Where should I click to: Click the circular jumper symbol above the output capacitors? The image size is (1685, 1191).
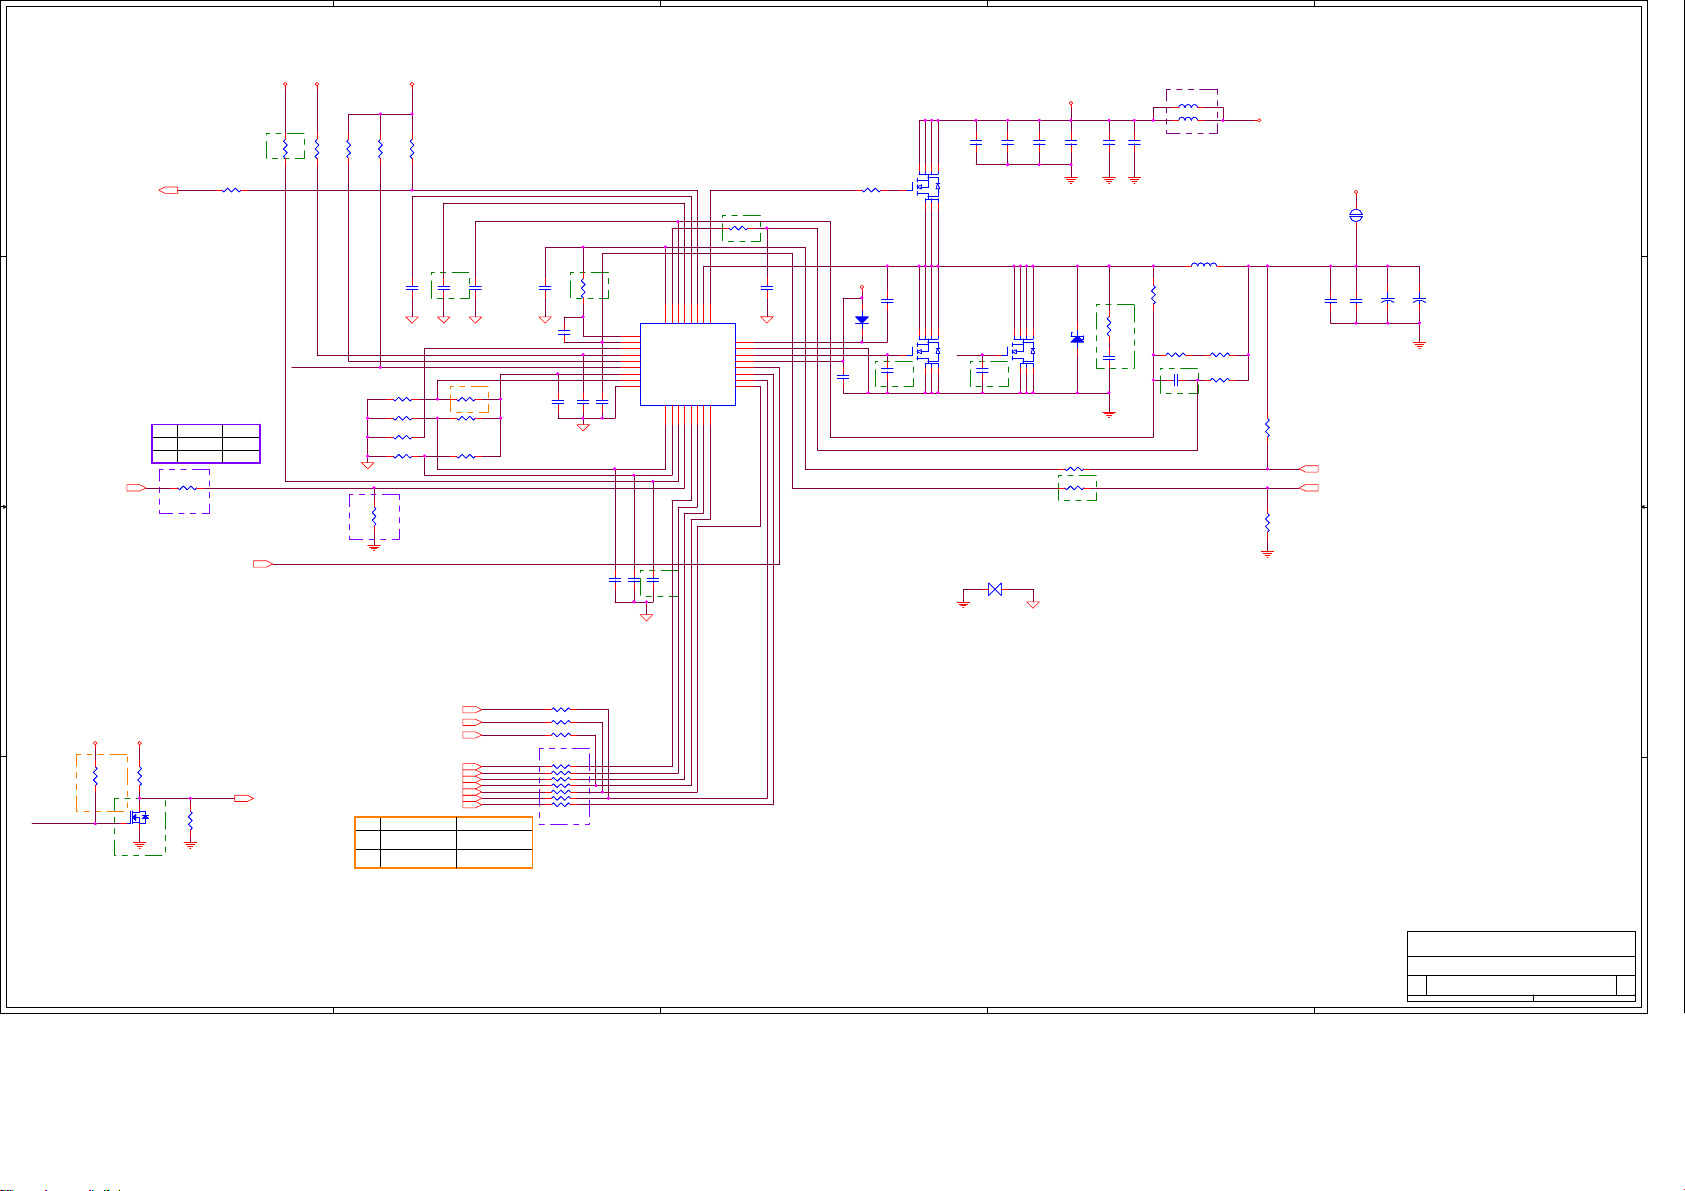point(1356,215)
